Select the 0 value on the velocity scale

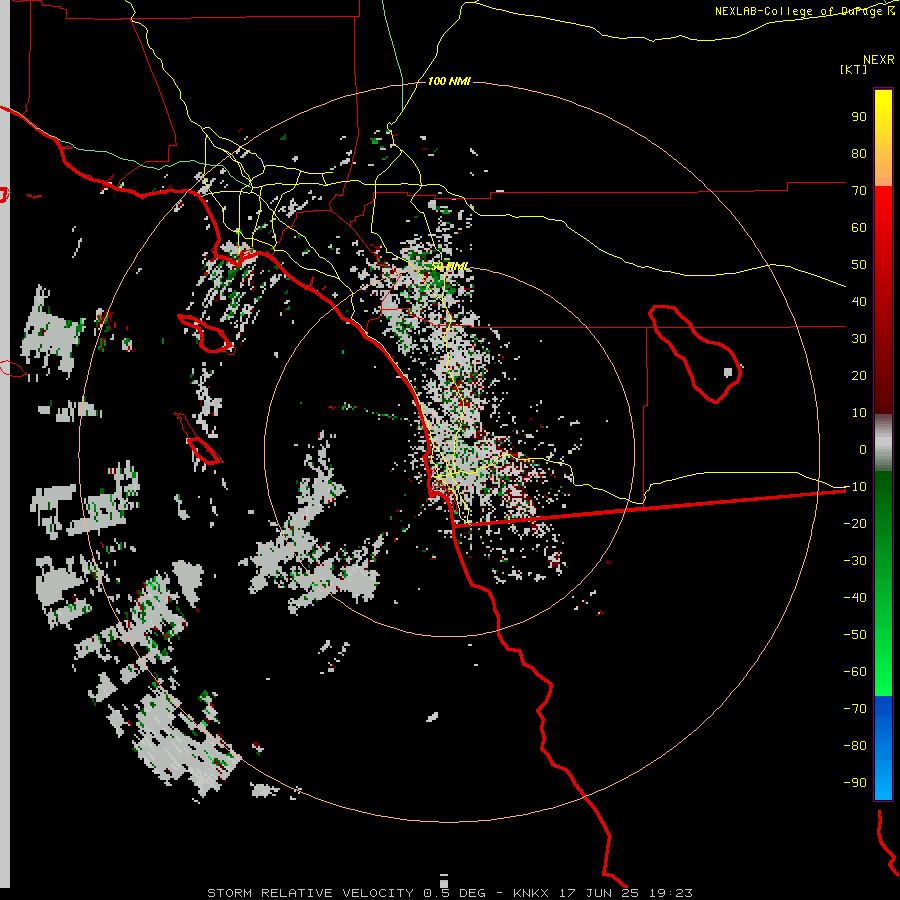click(863, 449)
